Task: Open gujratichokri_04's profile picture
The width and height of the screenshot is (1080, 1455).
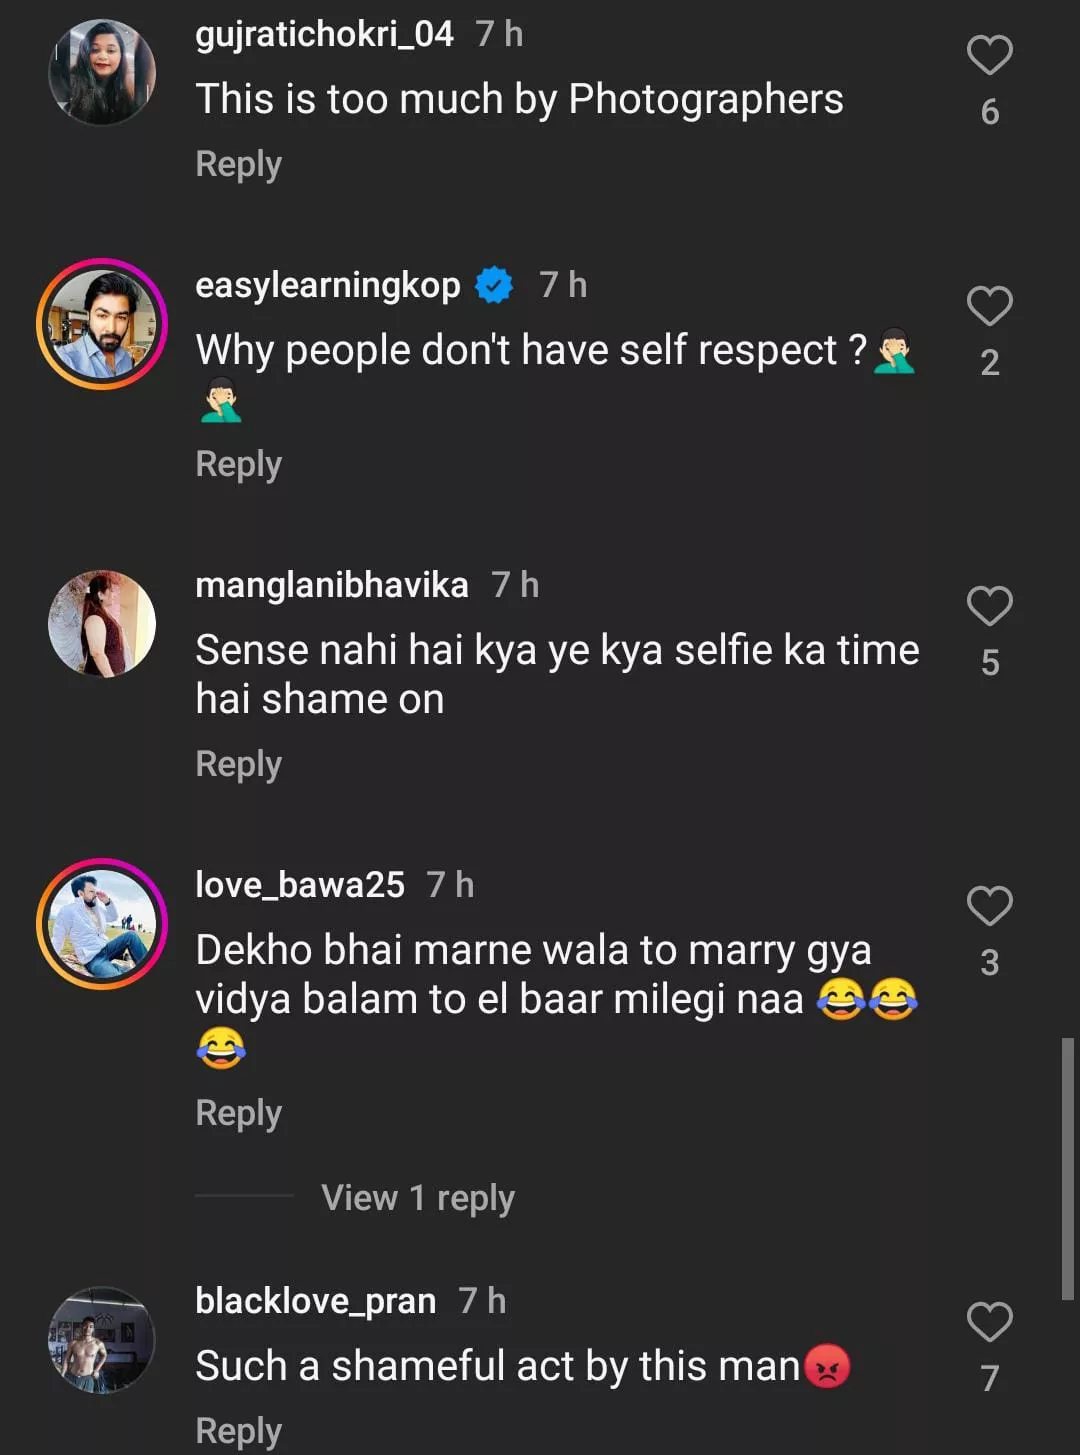Action: pyautogui.click(x=102, y=73)
